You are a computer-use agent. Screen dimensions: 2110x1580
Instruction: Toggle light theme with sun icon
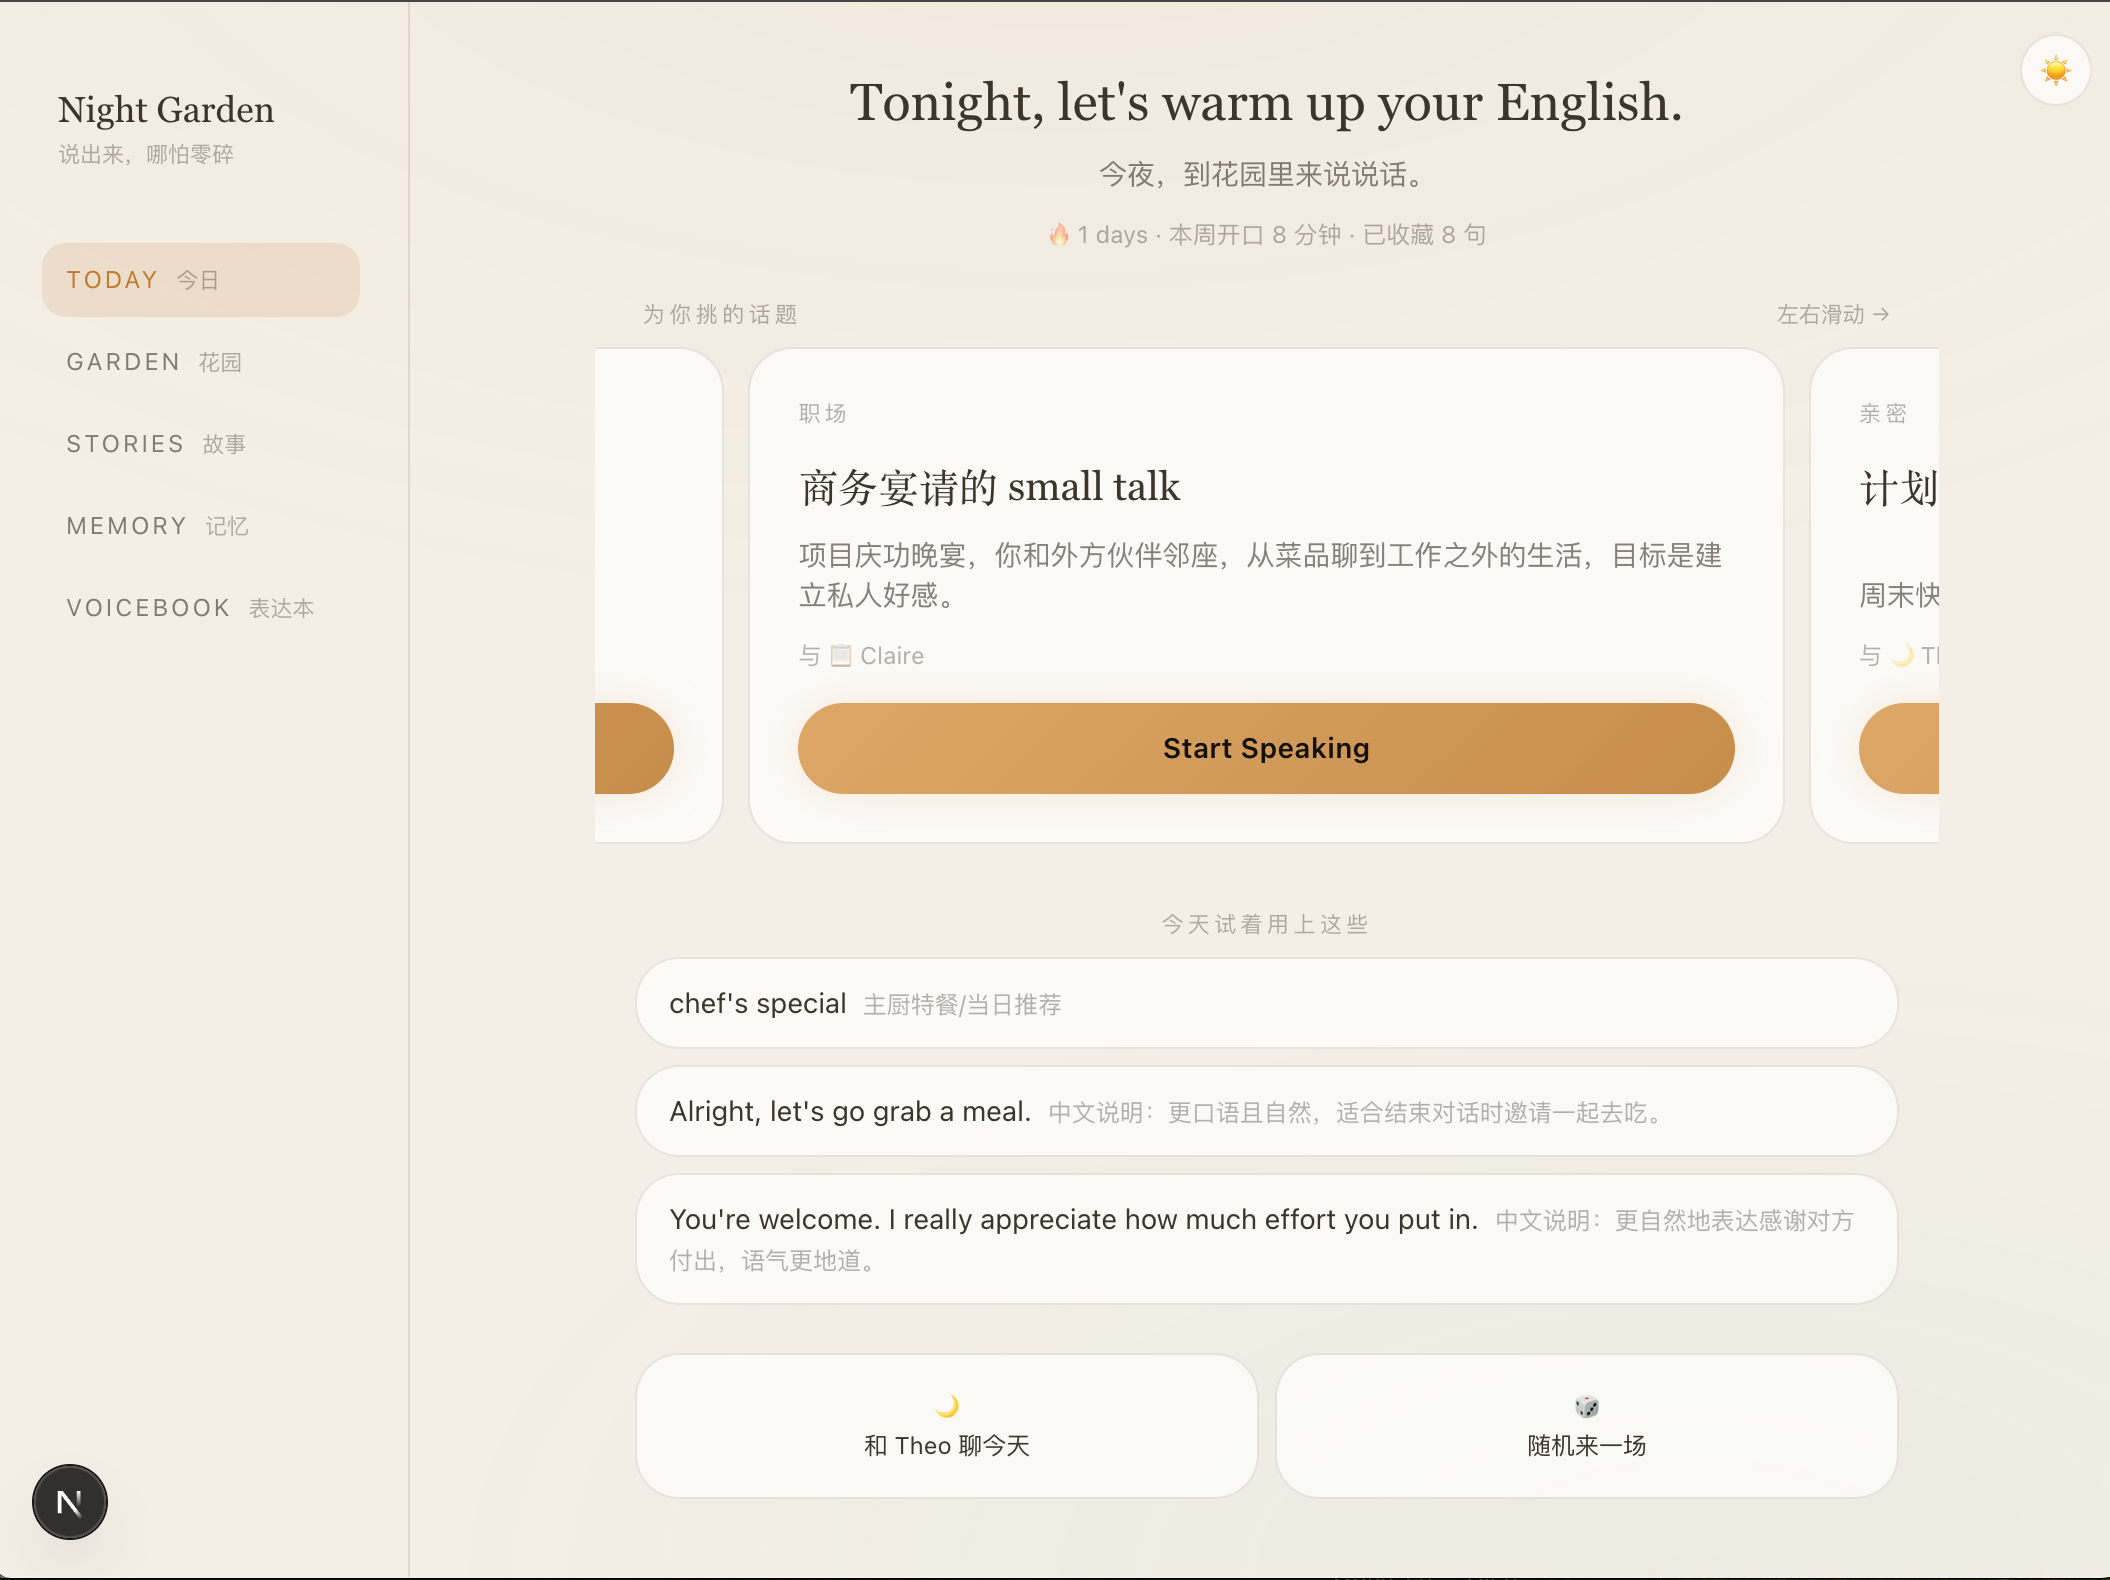[x=2055, y=70]
